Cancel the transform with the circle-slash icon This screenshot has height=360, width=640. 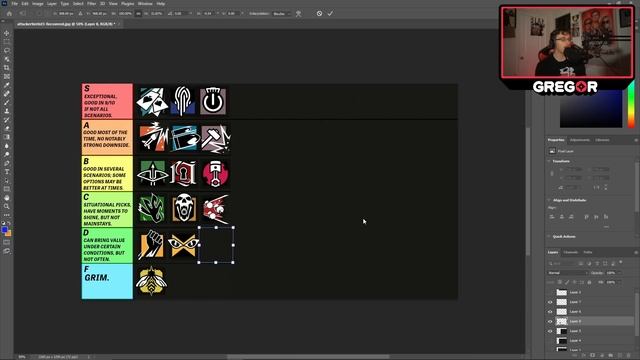pos(319,13)
